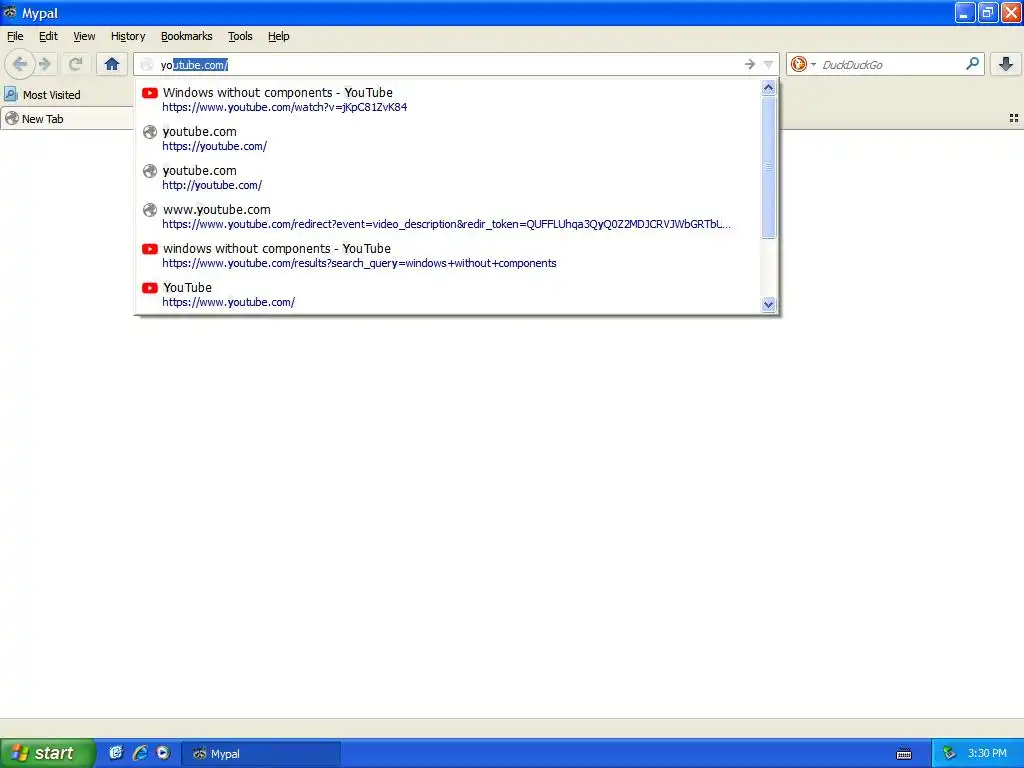Screen dimensions: 1024x768
Task: Click the Mypal taskbar button
Action: [x=261, y=754]
